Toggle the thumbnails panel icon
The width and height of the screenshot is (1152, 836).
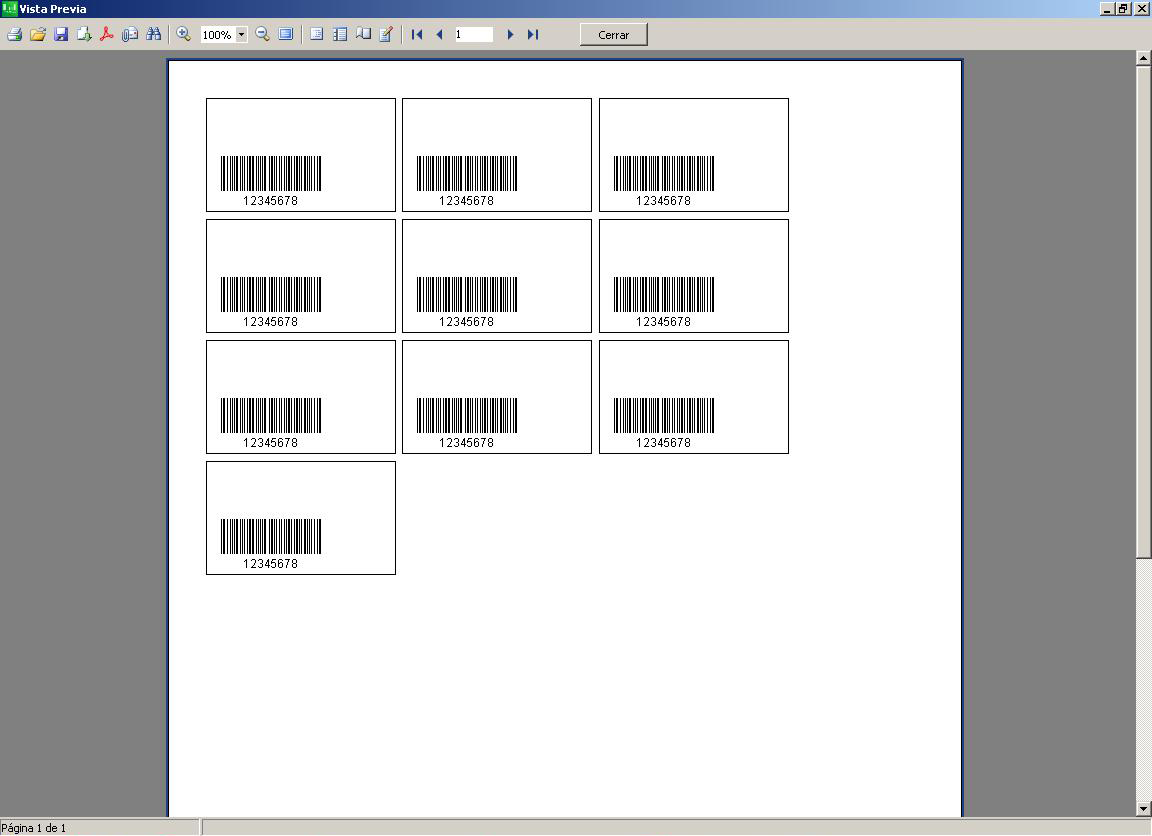[x=340, y=35]
